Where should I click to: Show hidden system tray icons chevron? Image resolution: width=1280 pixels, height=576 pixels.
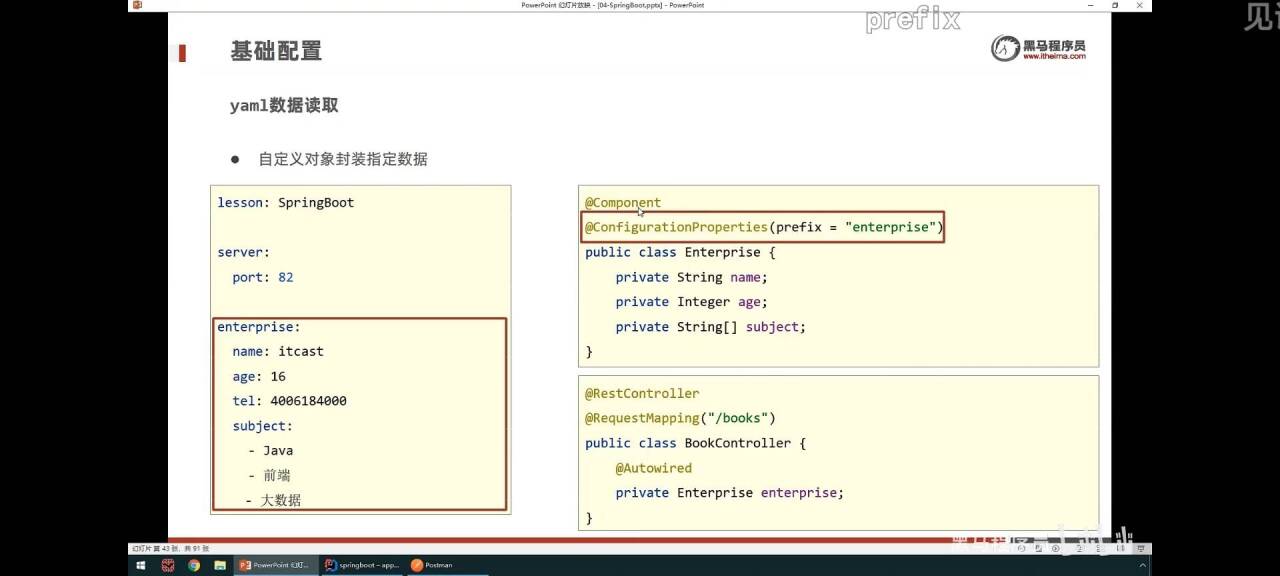coord(1142,565)
